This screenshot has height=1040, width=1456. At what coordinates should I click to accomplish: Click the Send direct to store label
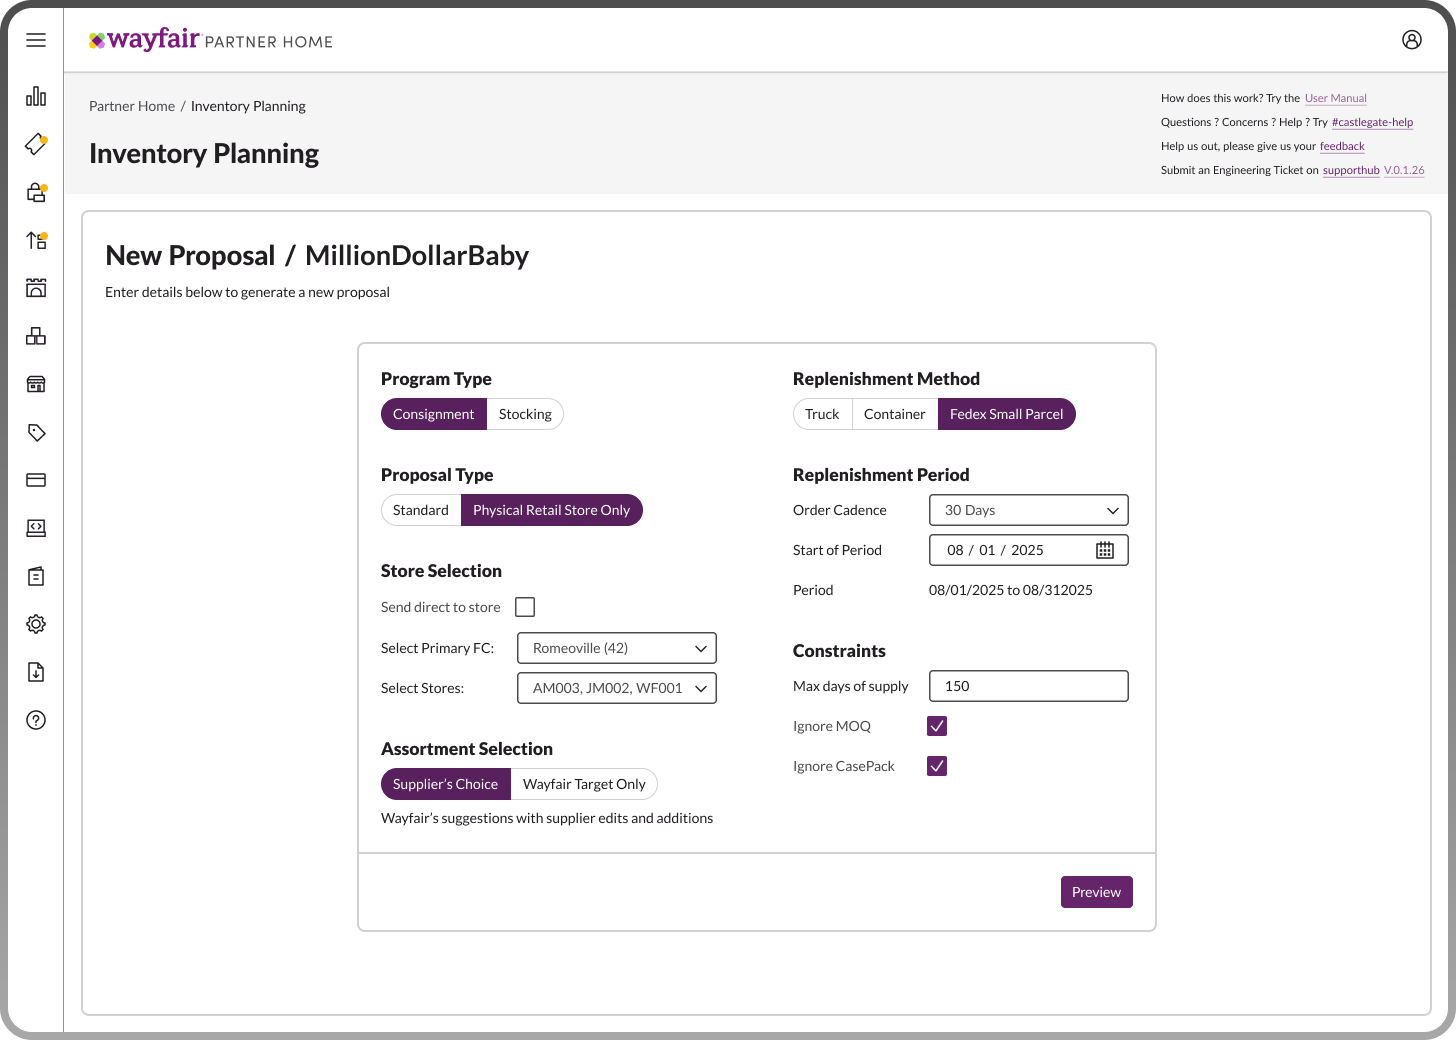(x=441, y=607)
